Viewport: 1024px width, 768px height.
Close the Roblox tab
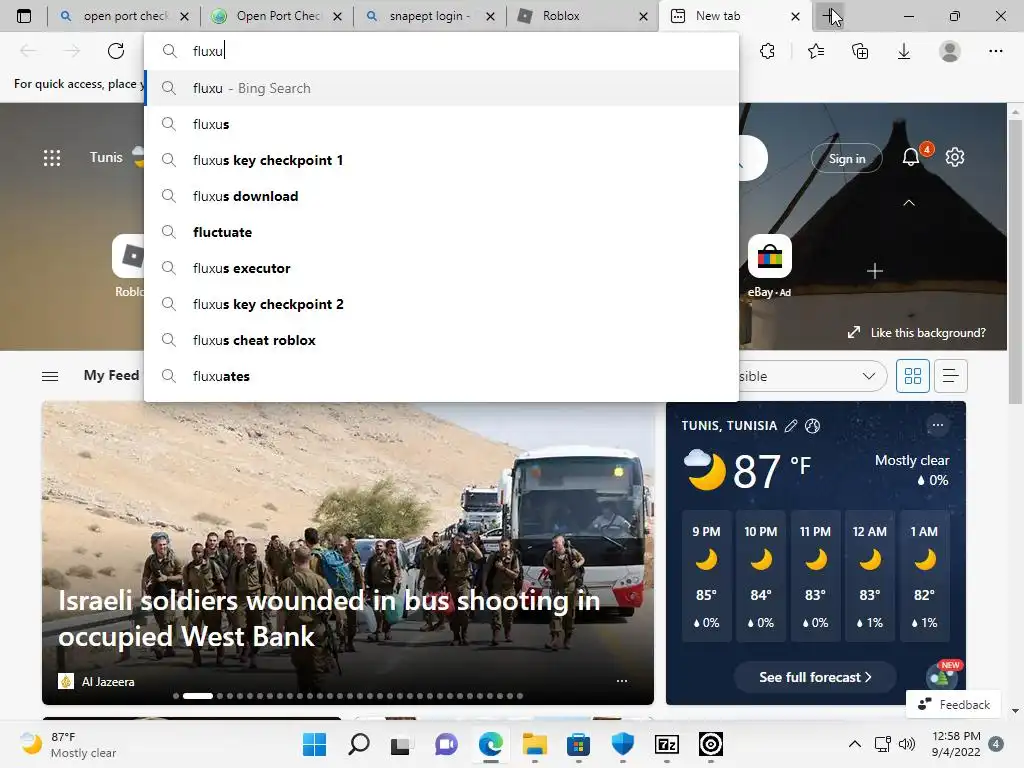(x=643, y=16)
